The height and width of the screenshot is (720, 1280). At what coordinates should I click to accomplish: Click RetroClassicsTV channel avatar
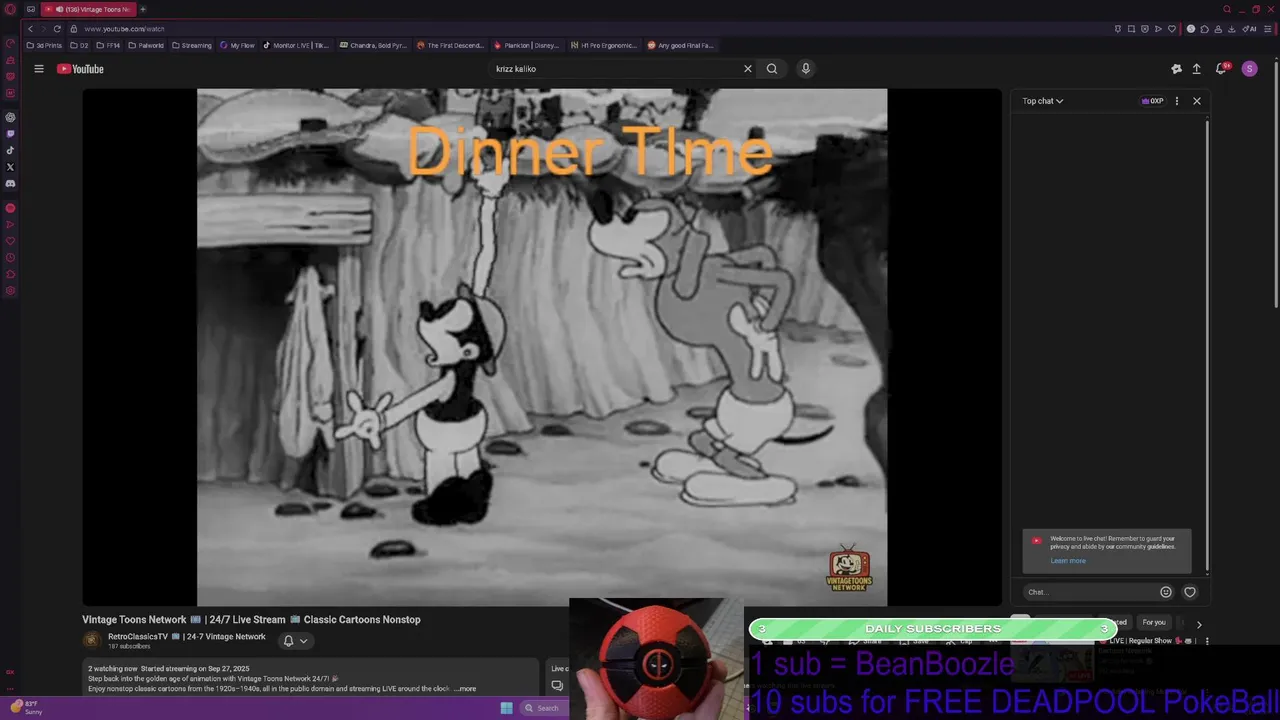pyautogui.click(x=92, y=641)
